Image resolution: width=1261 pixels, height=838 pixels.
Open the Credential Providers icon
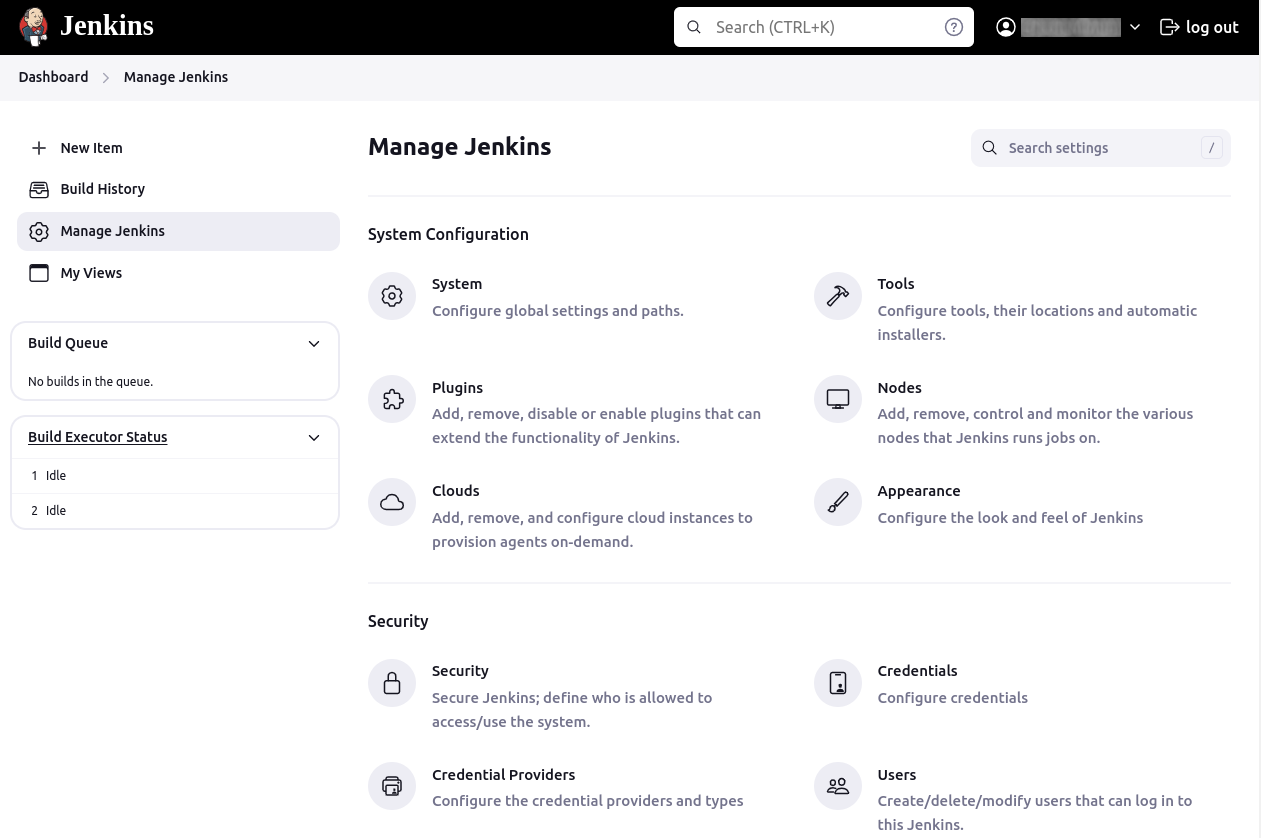392,787
